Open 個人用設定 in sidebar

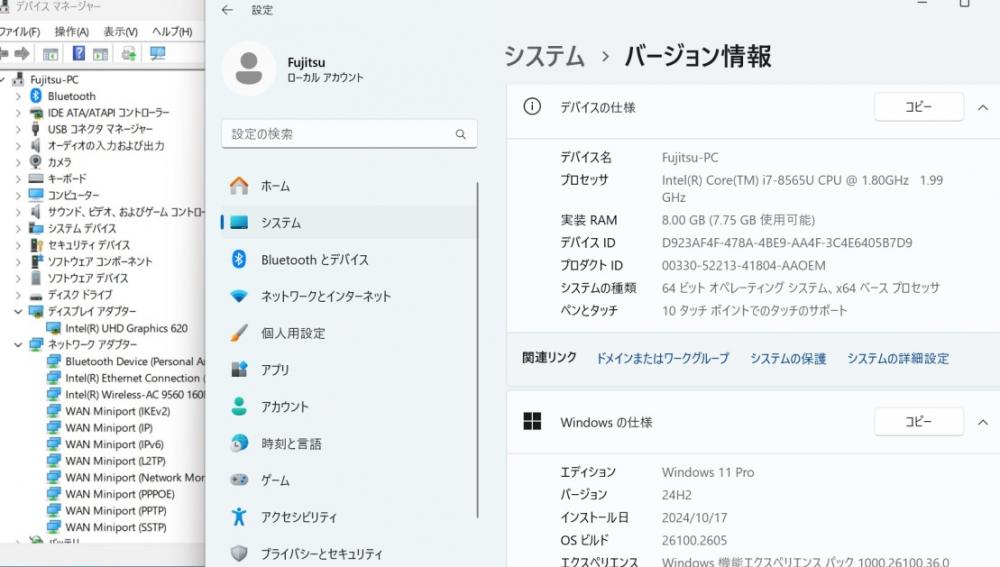[x=349, y=333]
